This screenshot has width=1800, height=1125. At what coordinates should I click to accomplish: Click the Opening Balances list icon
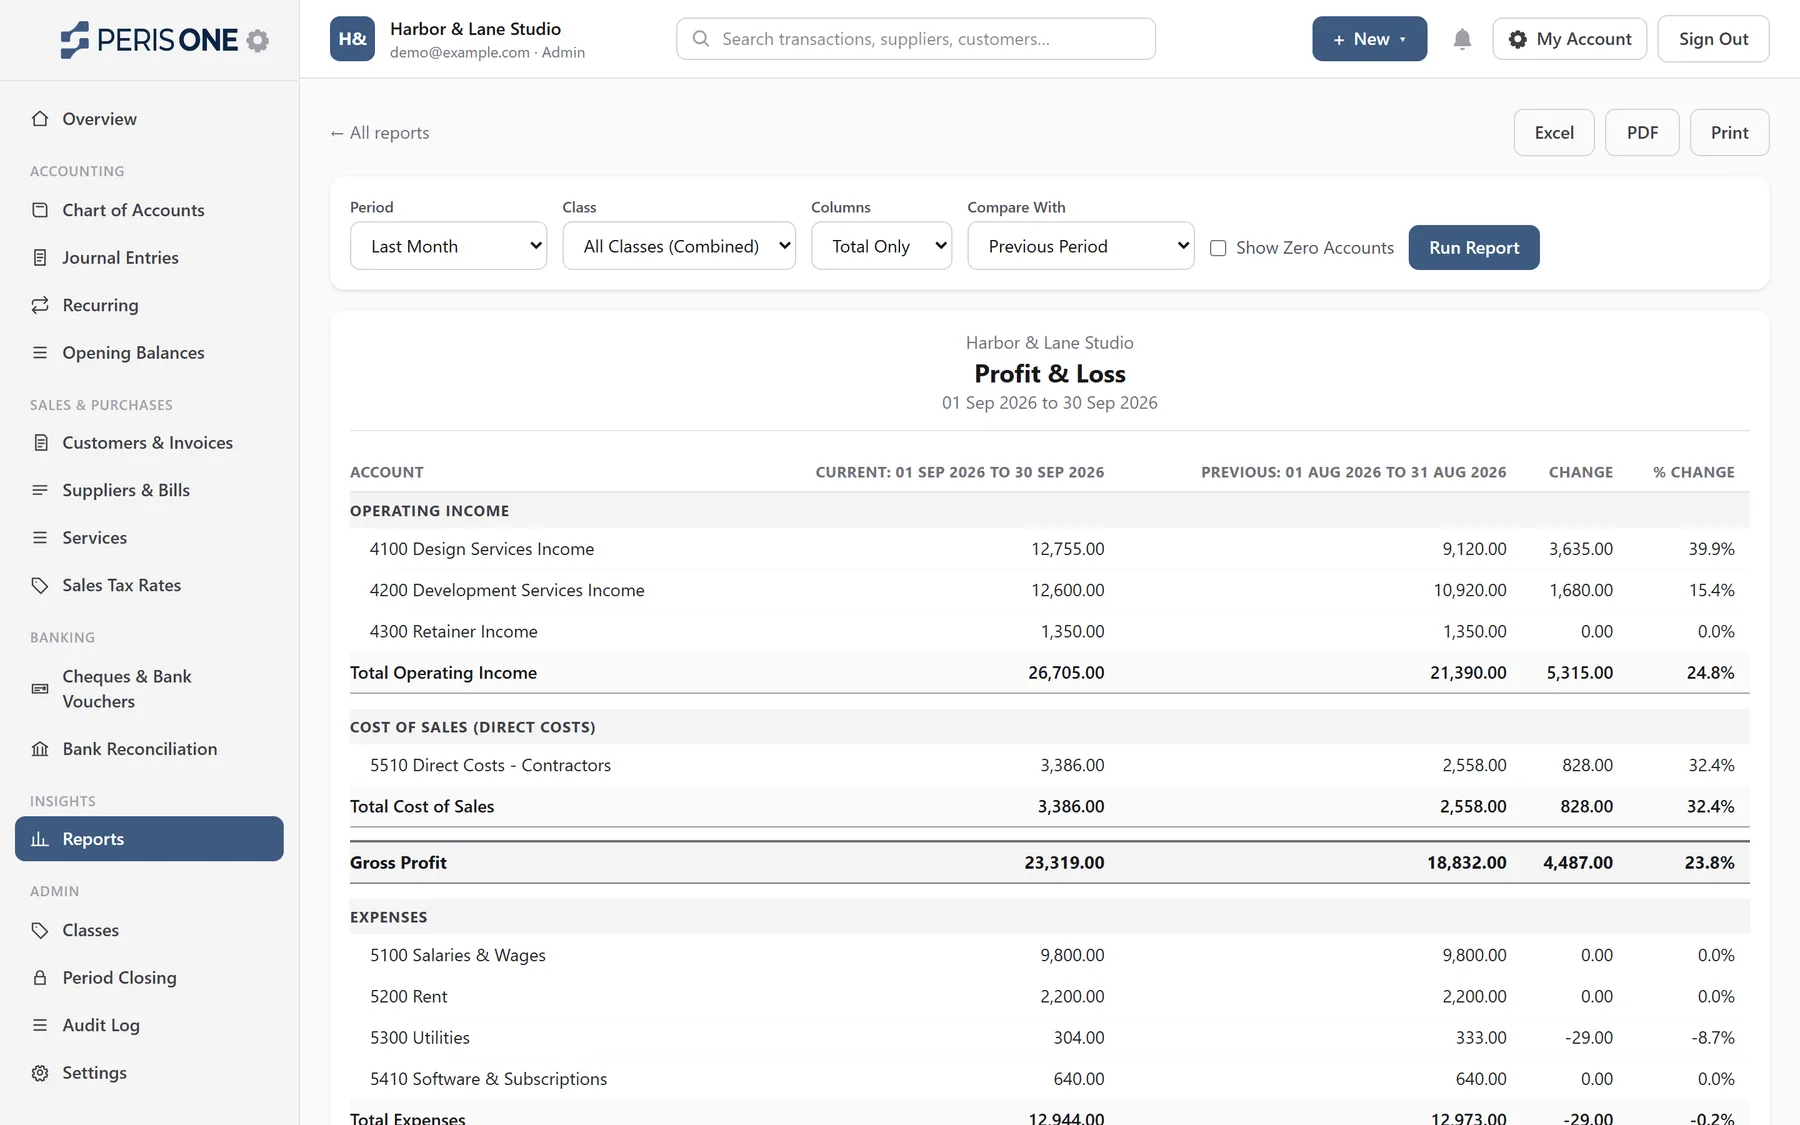pos(40,353)
